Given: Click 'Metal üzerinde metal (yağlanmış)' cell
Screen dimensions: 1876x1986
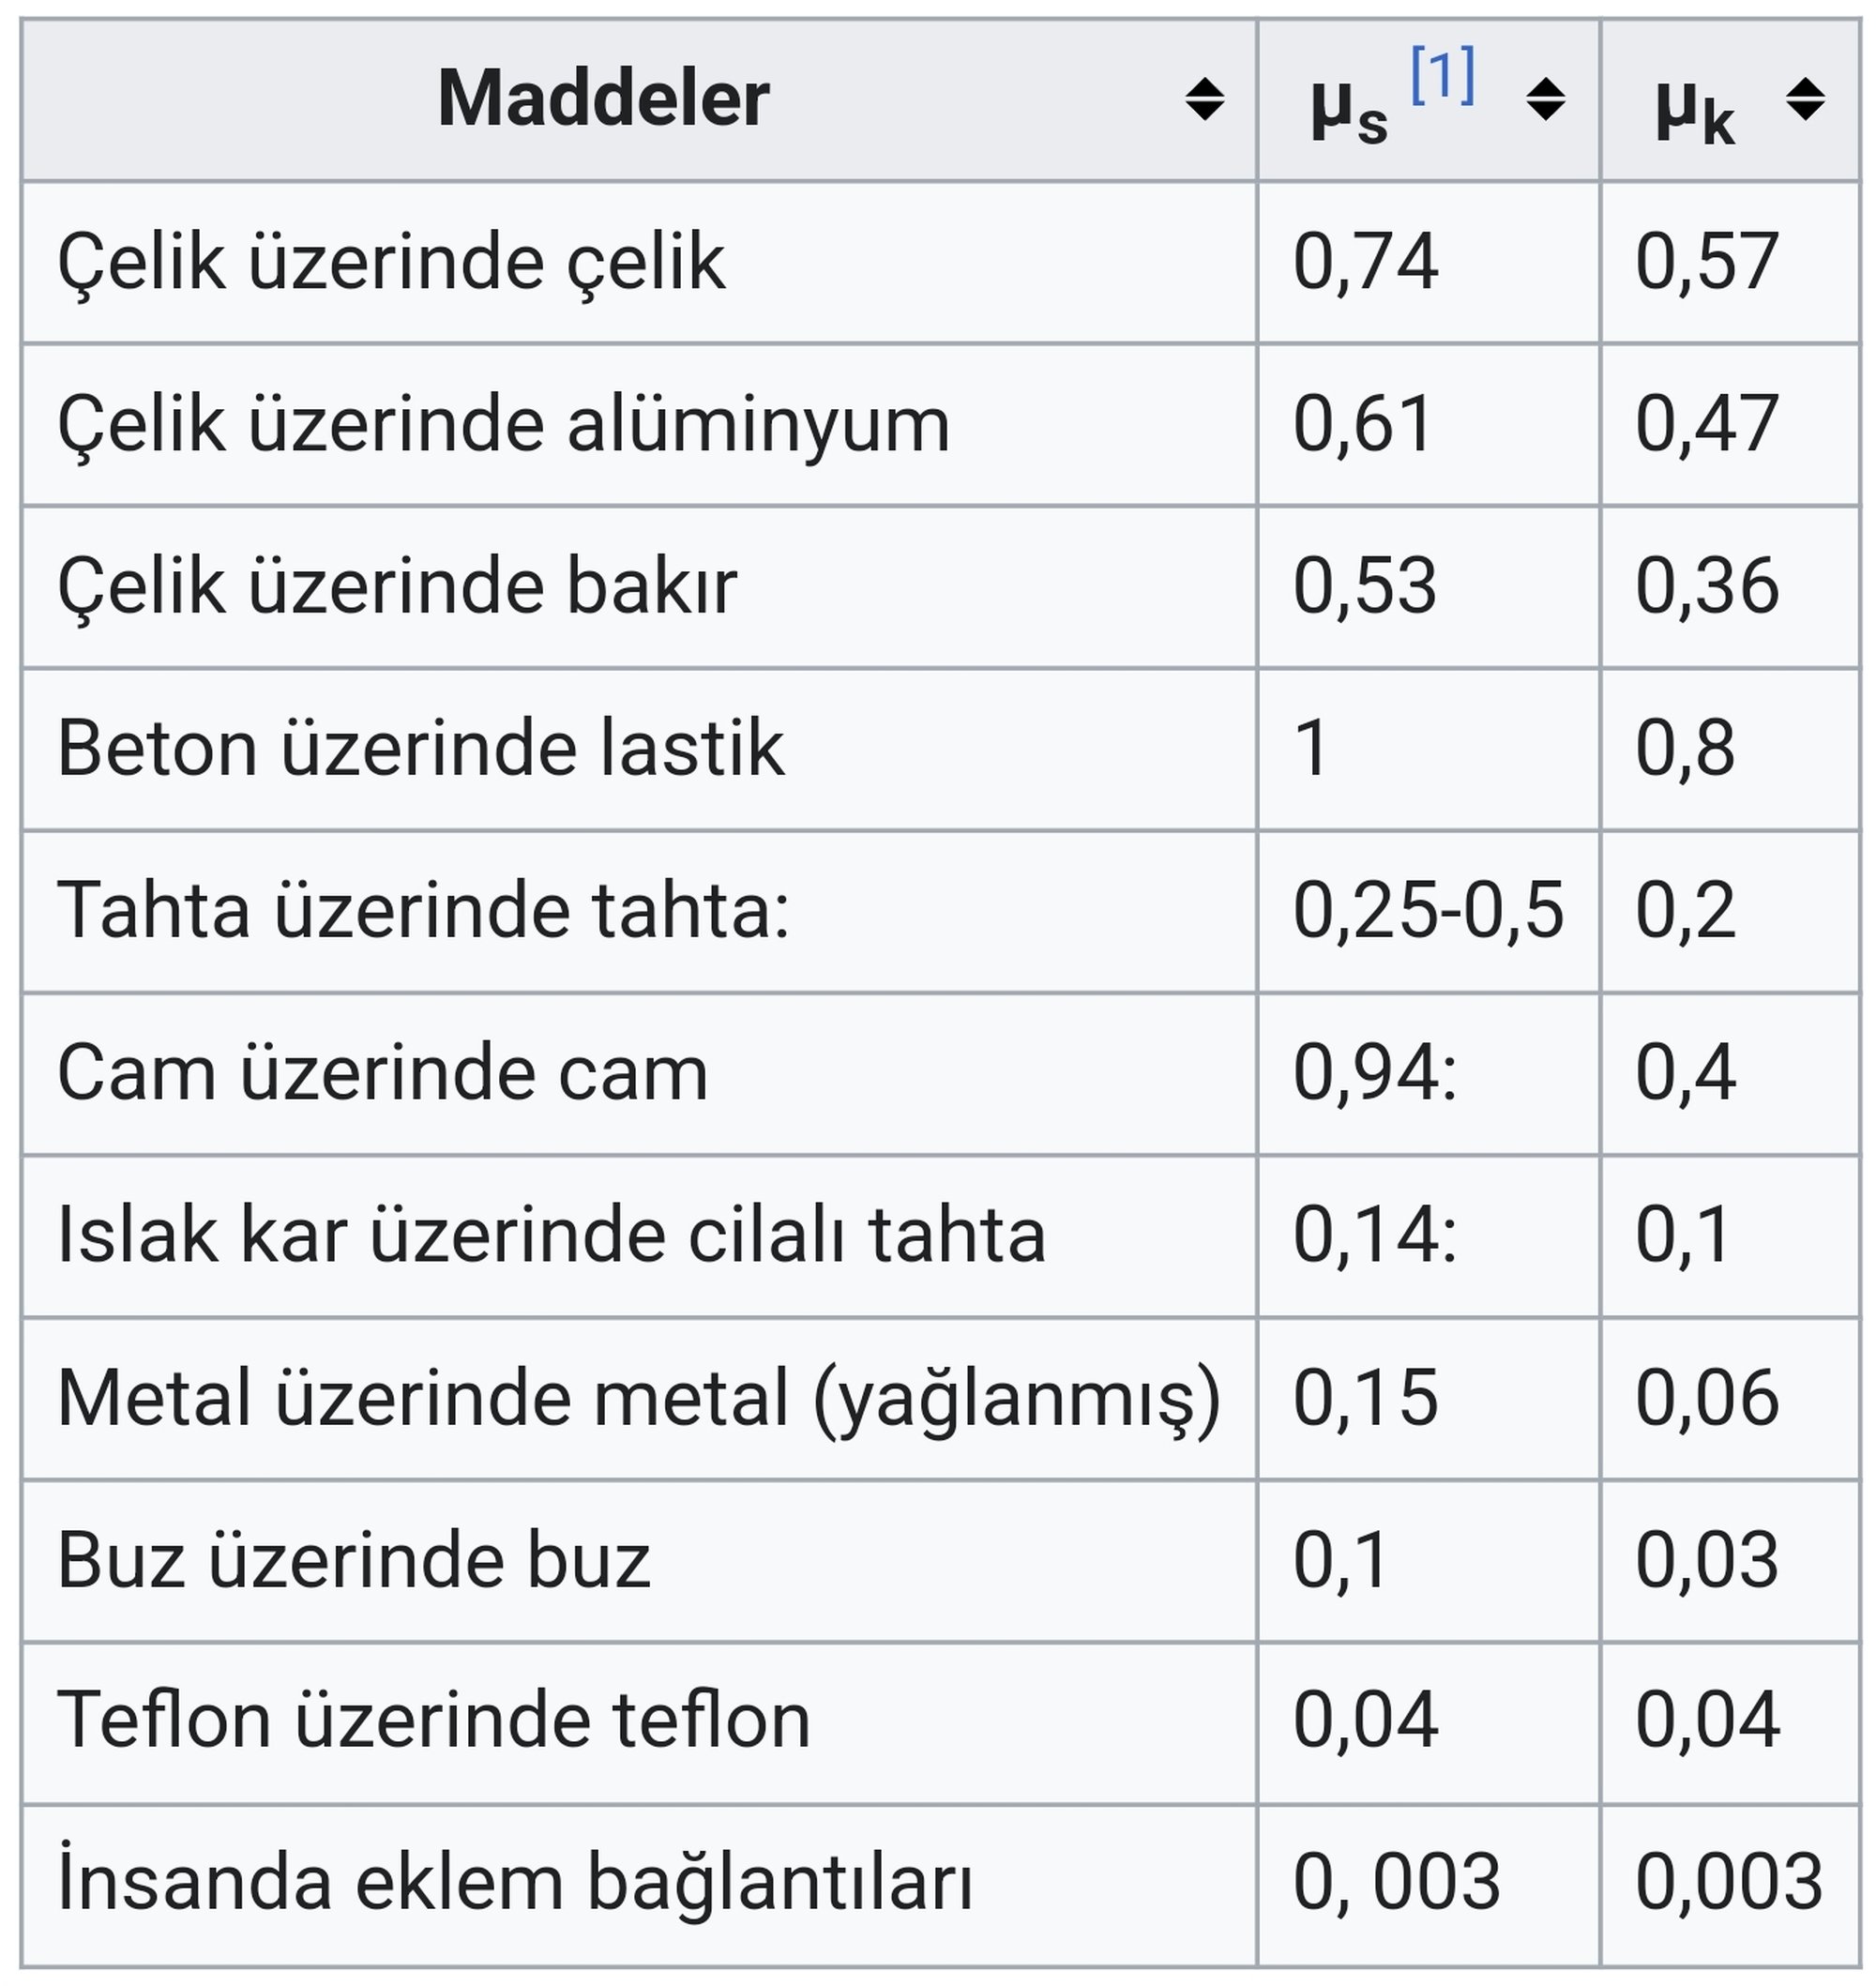Looking at the screenshot, I should [638, 1398].
